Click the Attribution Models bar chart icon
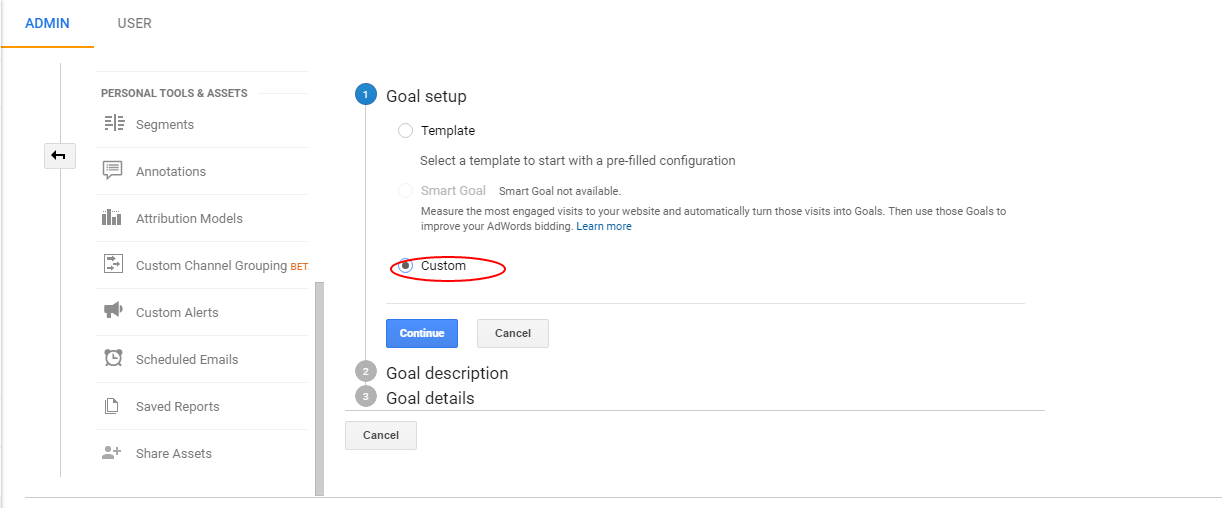Viewport: 1222px width, 508px height. click(x=113, y=218)
